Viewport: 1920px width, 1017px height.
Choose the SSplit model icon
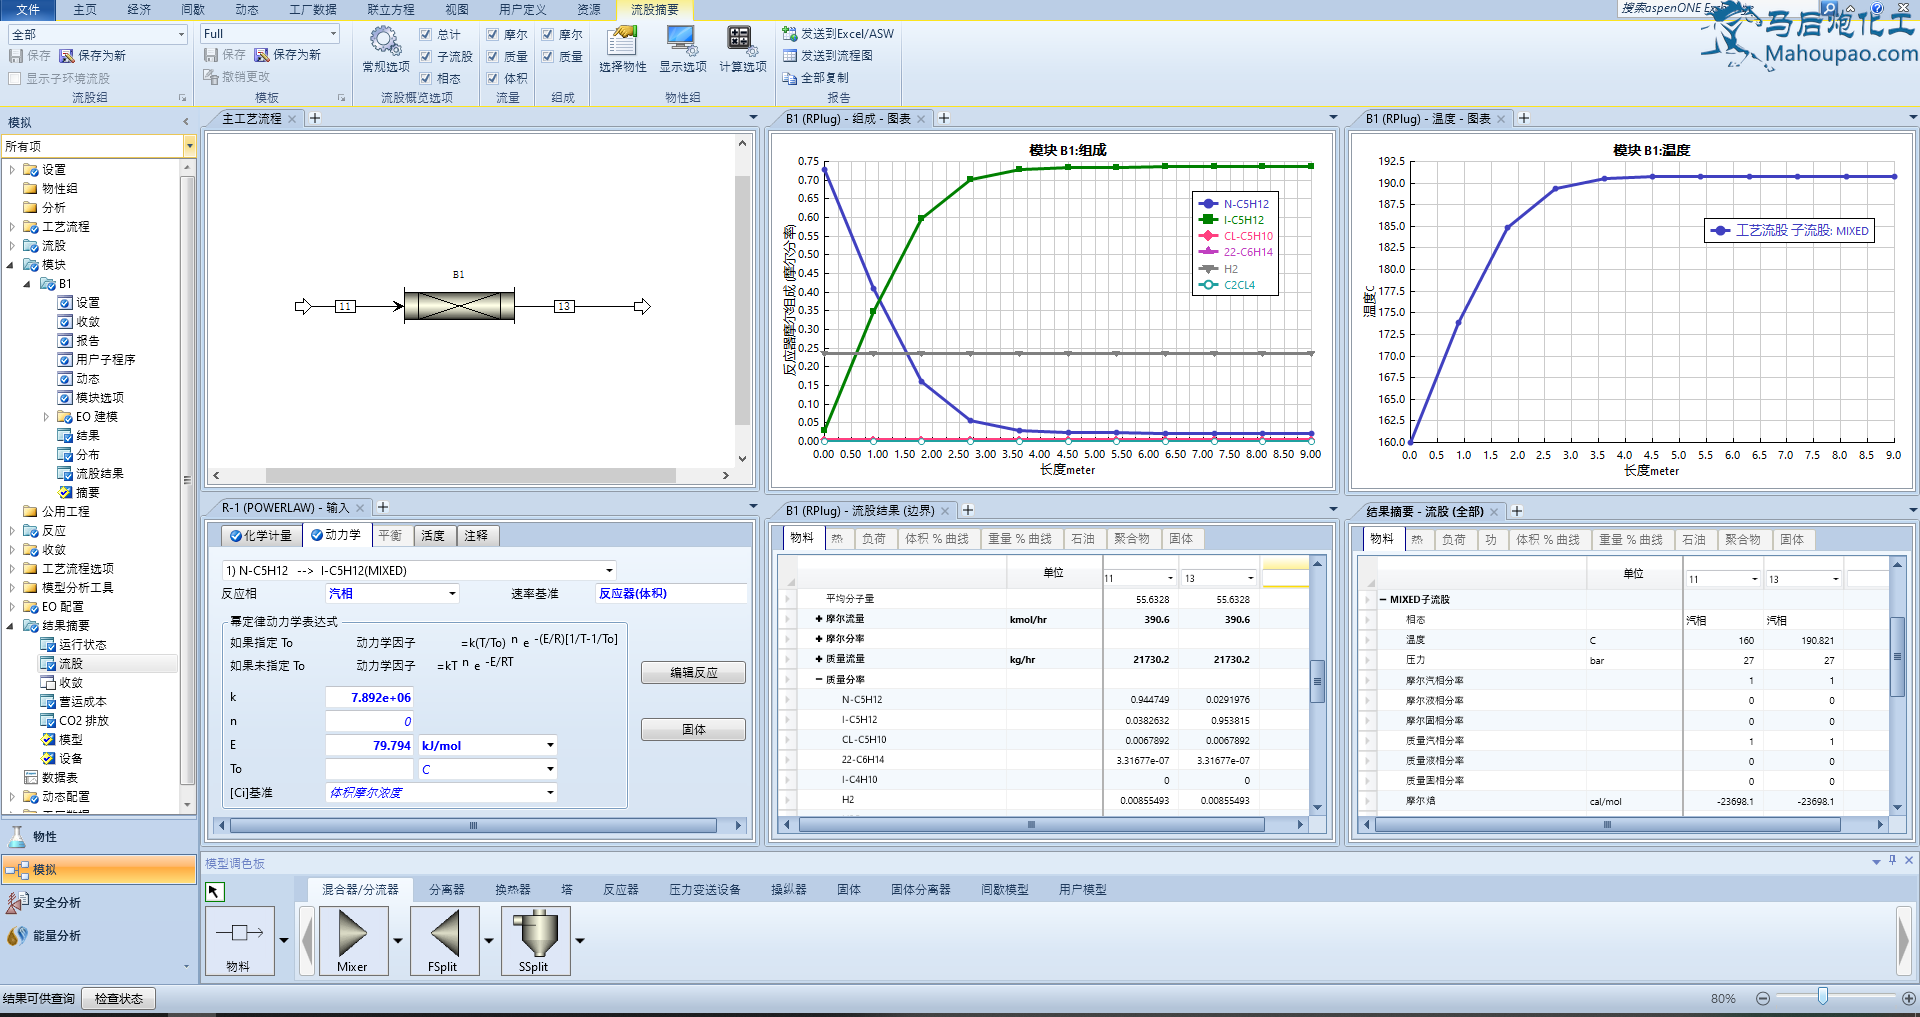point(535,941)
